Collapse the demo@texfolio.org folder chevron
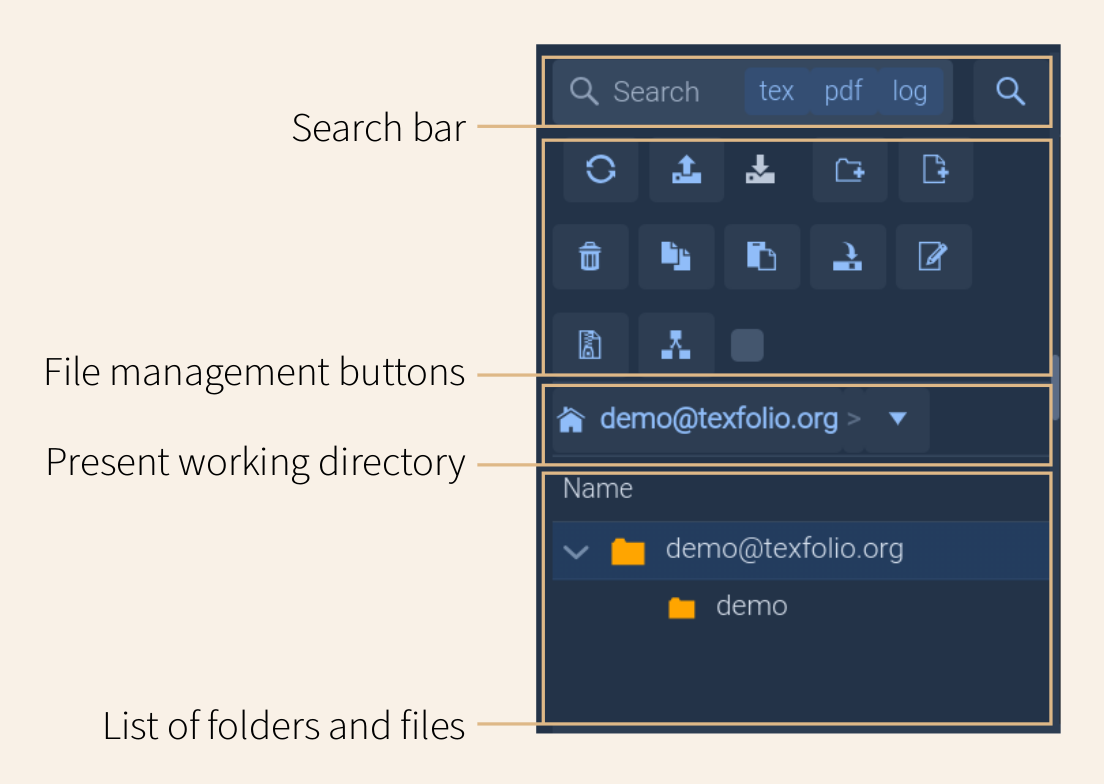This screenshot has height=784, width=1104. point(576,551)
